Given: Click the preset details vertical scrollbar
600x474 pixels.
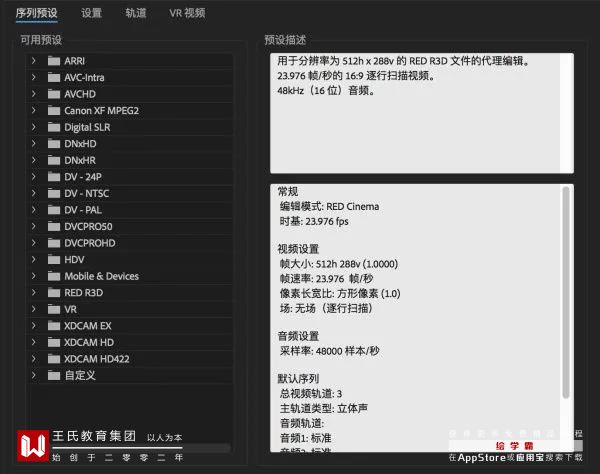Looking at the screenshot, I should (x=566, y=292).
